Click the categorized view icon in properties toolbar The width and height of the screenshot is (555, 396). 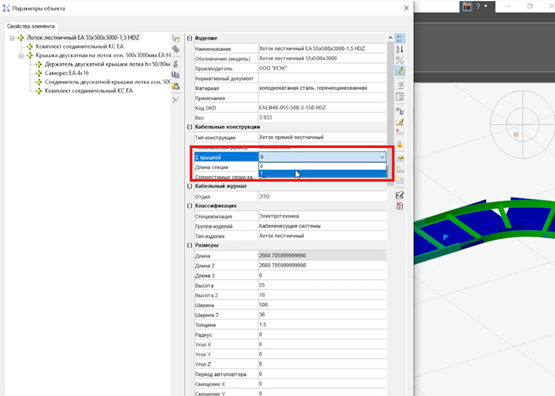tap(400, 39)
